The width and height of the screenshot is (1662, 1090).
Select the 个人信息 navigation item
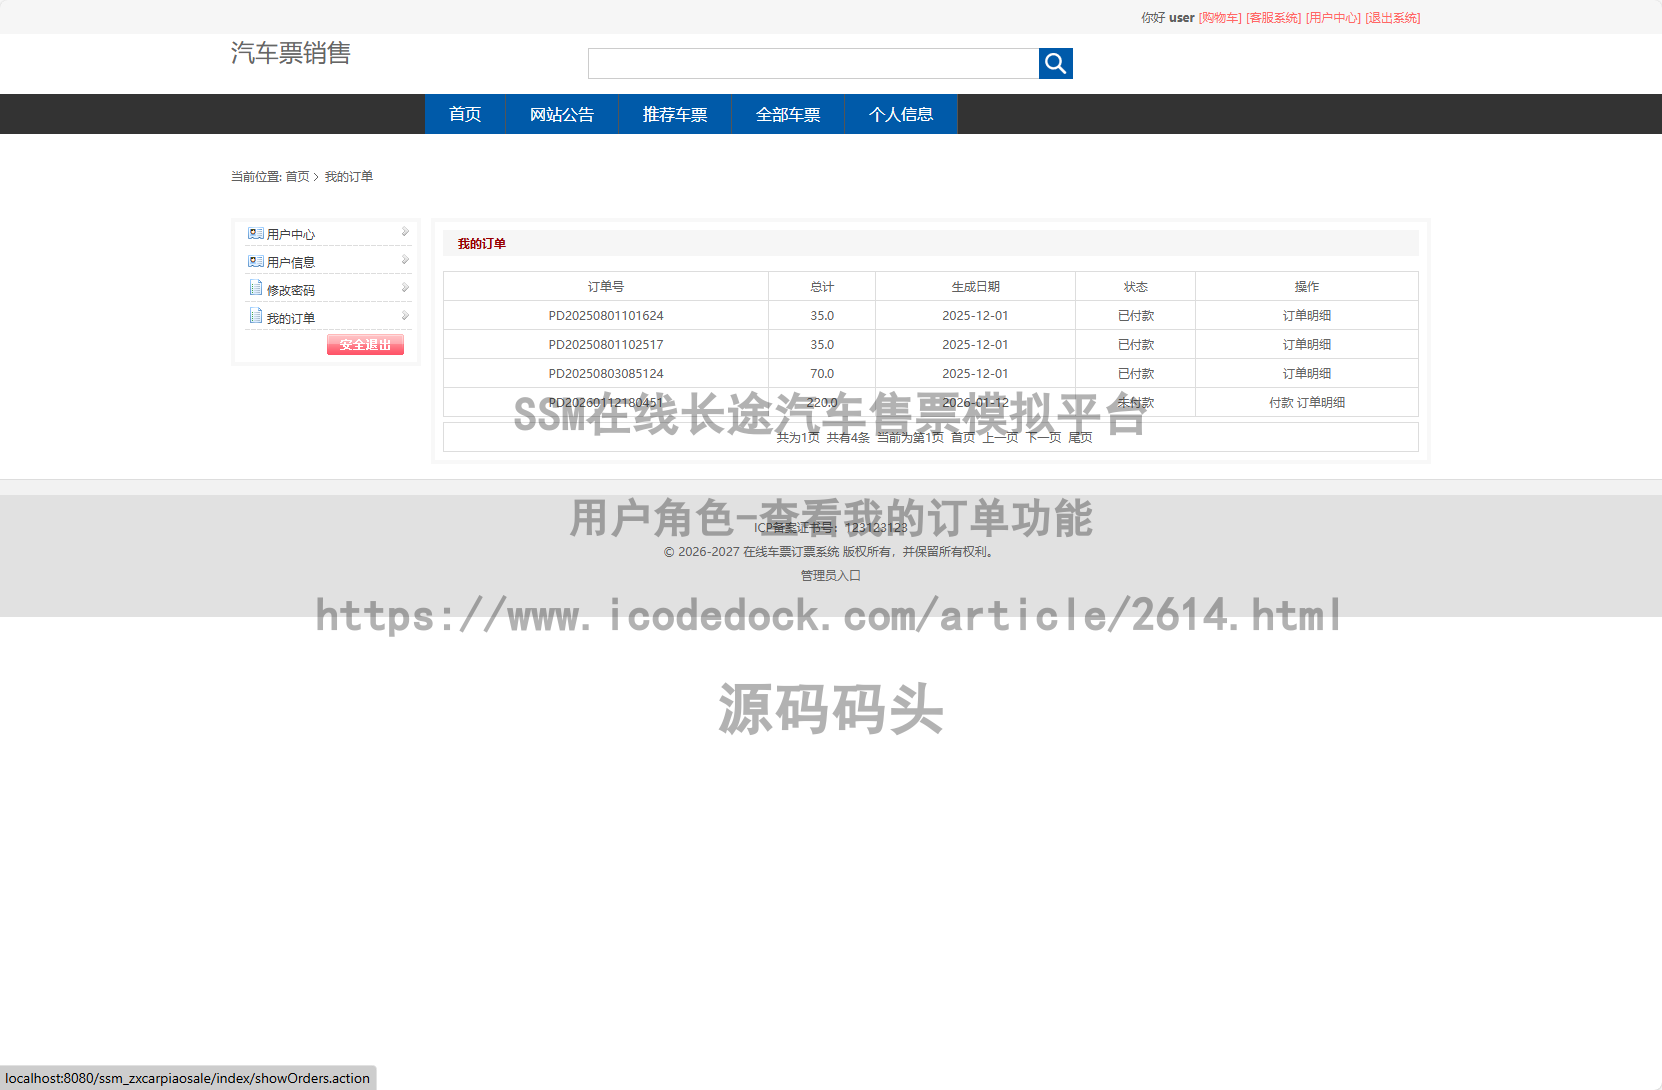[x=900, y=114]
